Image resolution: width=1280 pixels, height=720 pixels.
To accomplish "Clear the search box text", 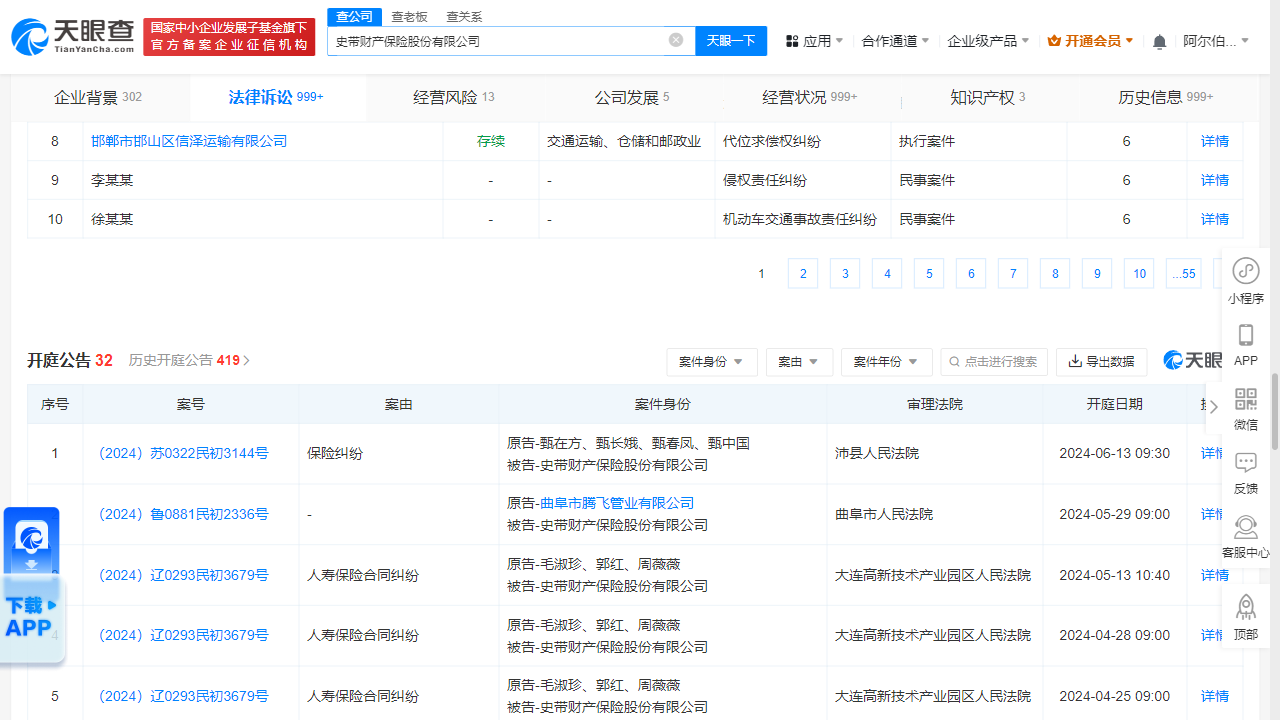I will [676, 40].
